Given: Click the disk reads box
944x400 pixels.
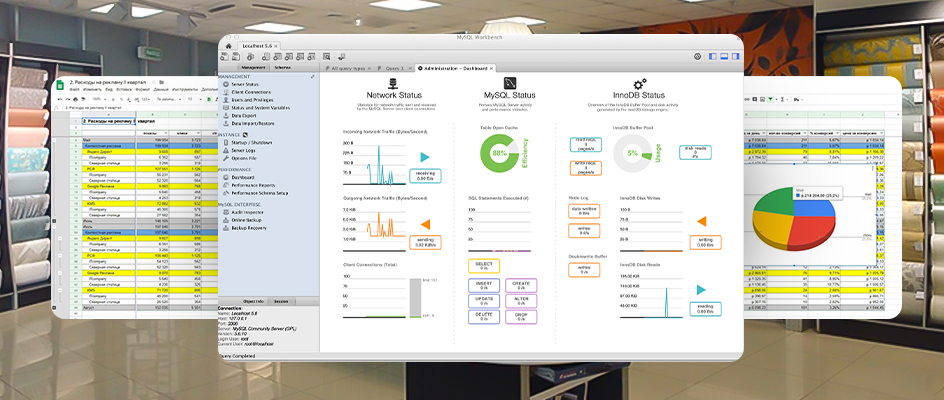Looking at the screenshot, I should (695, 152).
